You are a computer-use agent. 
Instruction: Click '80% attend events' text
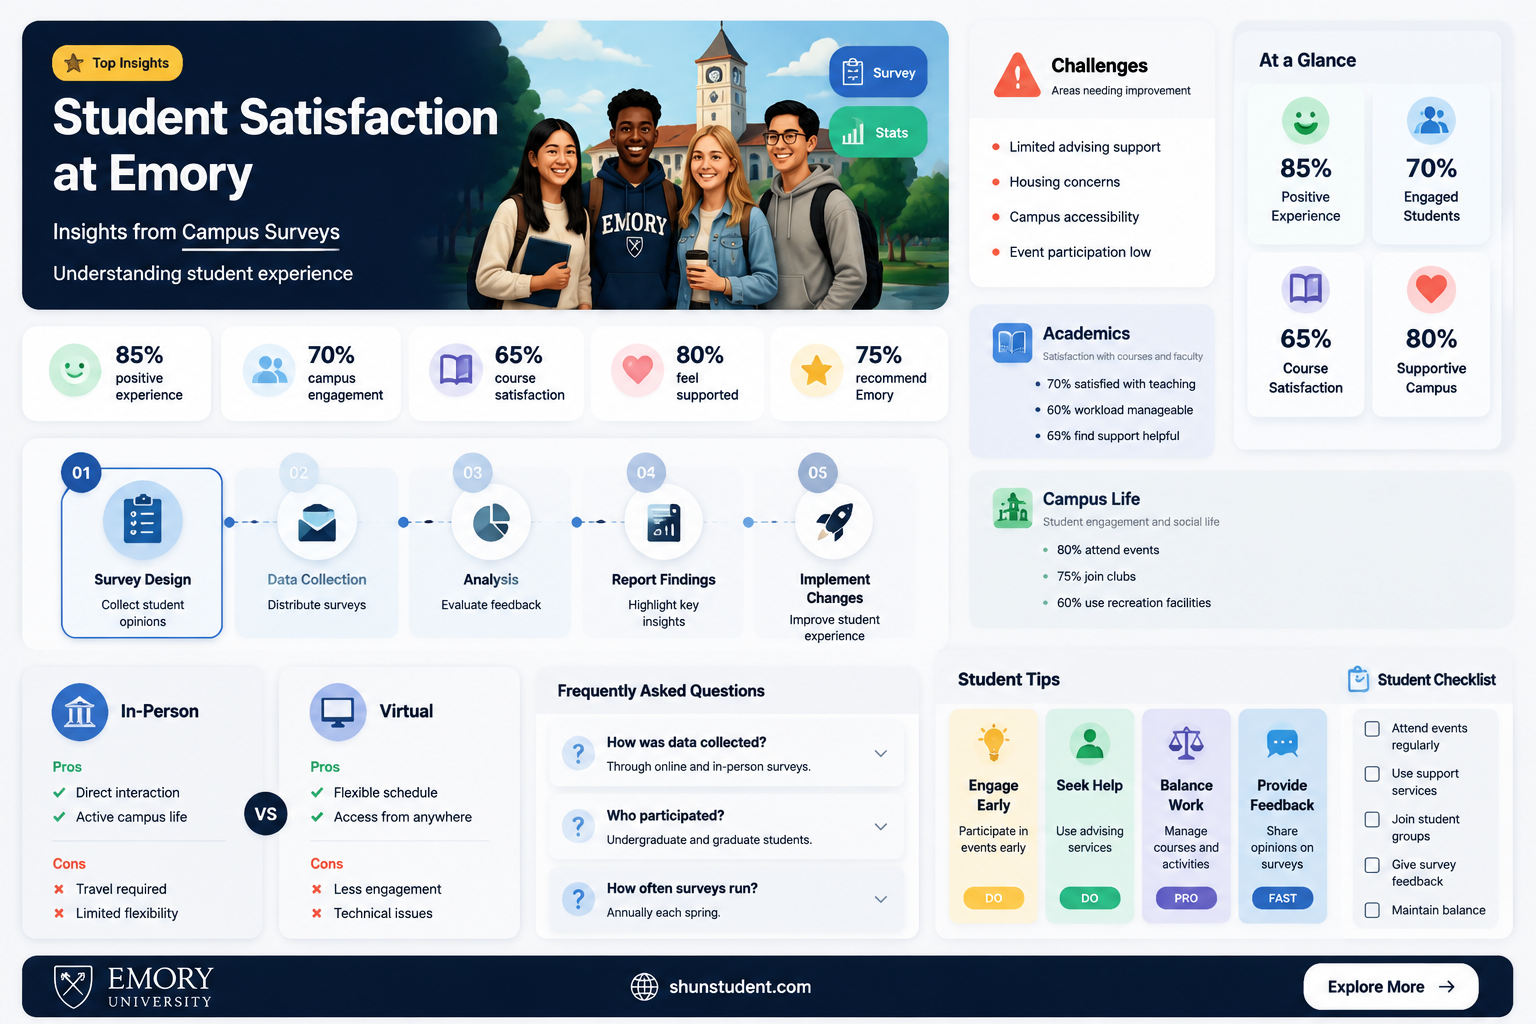pos(1108,550)
